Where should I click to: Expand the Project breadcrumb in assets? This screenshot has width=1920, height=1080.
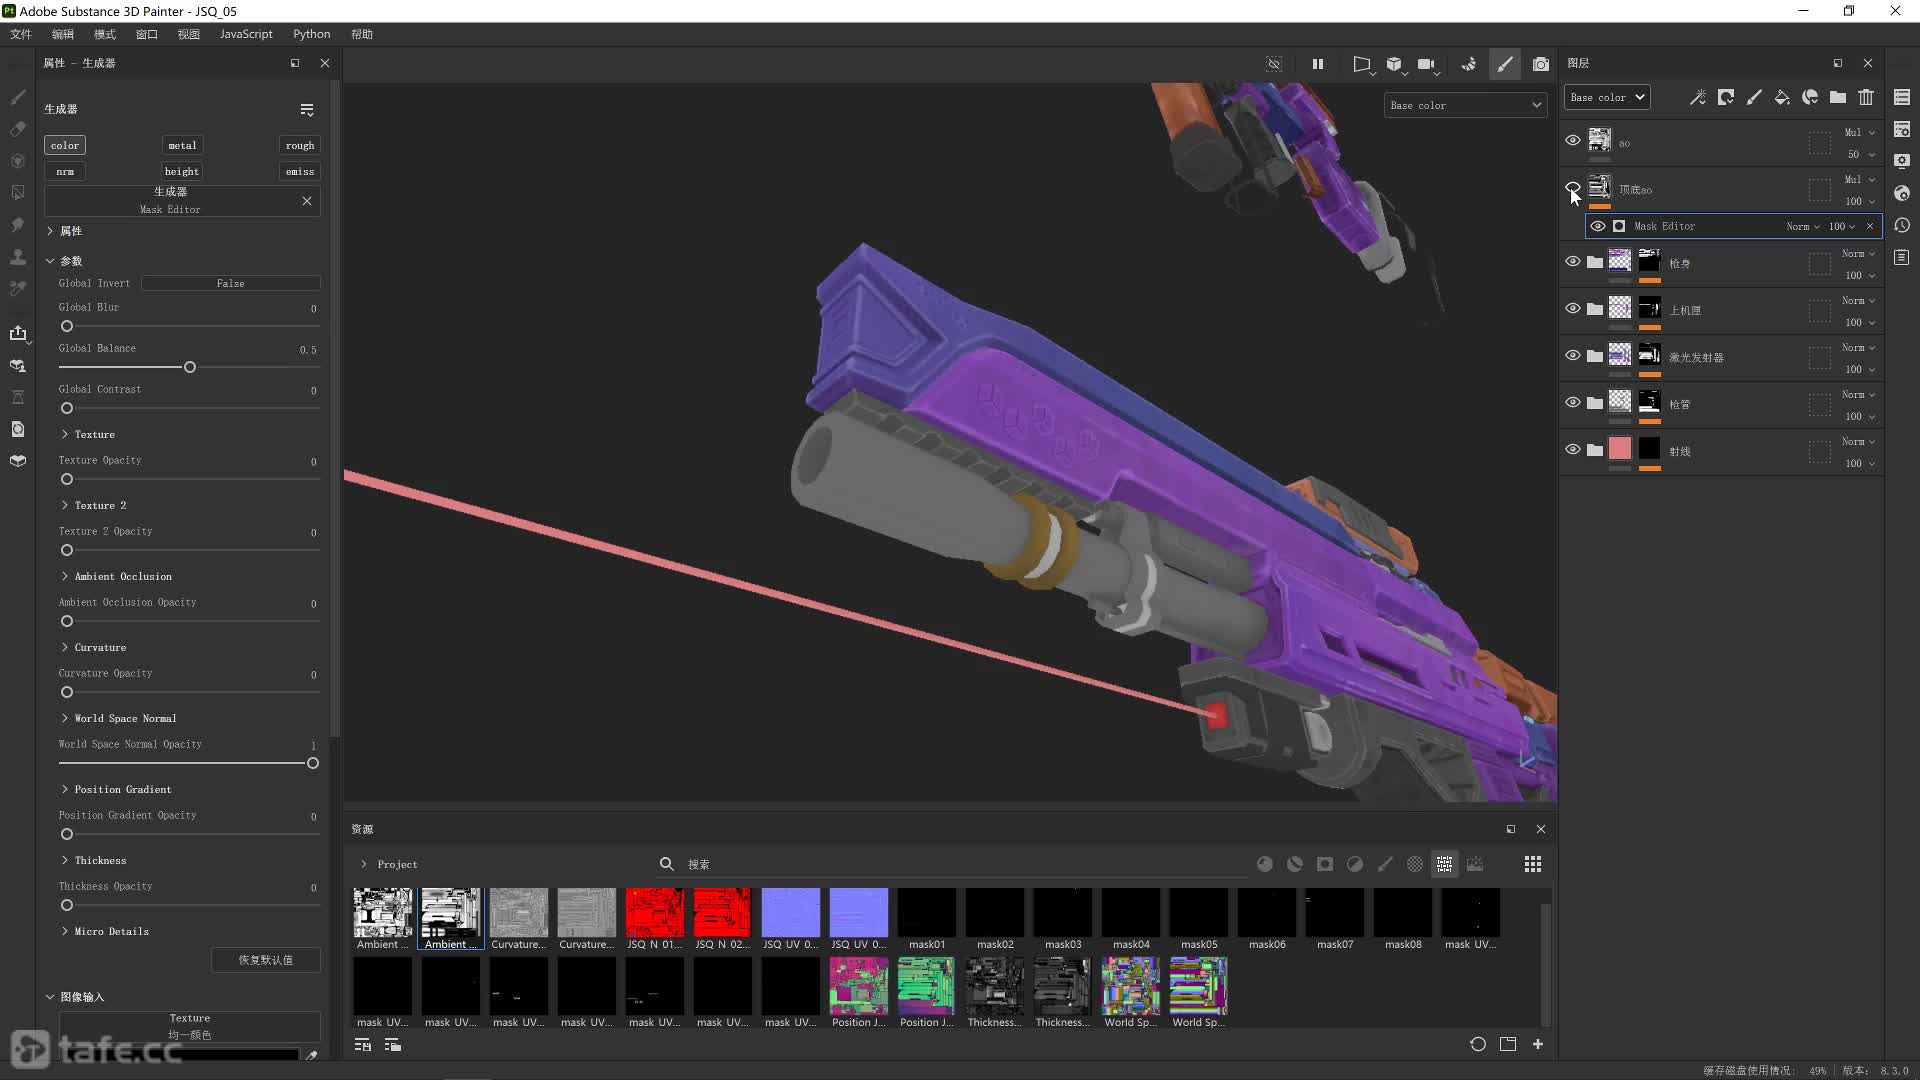click(x=364, y=864)
